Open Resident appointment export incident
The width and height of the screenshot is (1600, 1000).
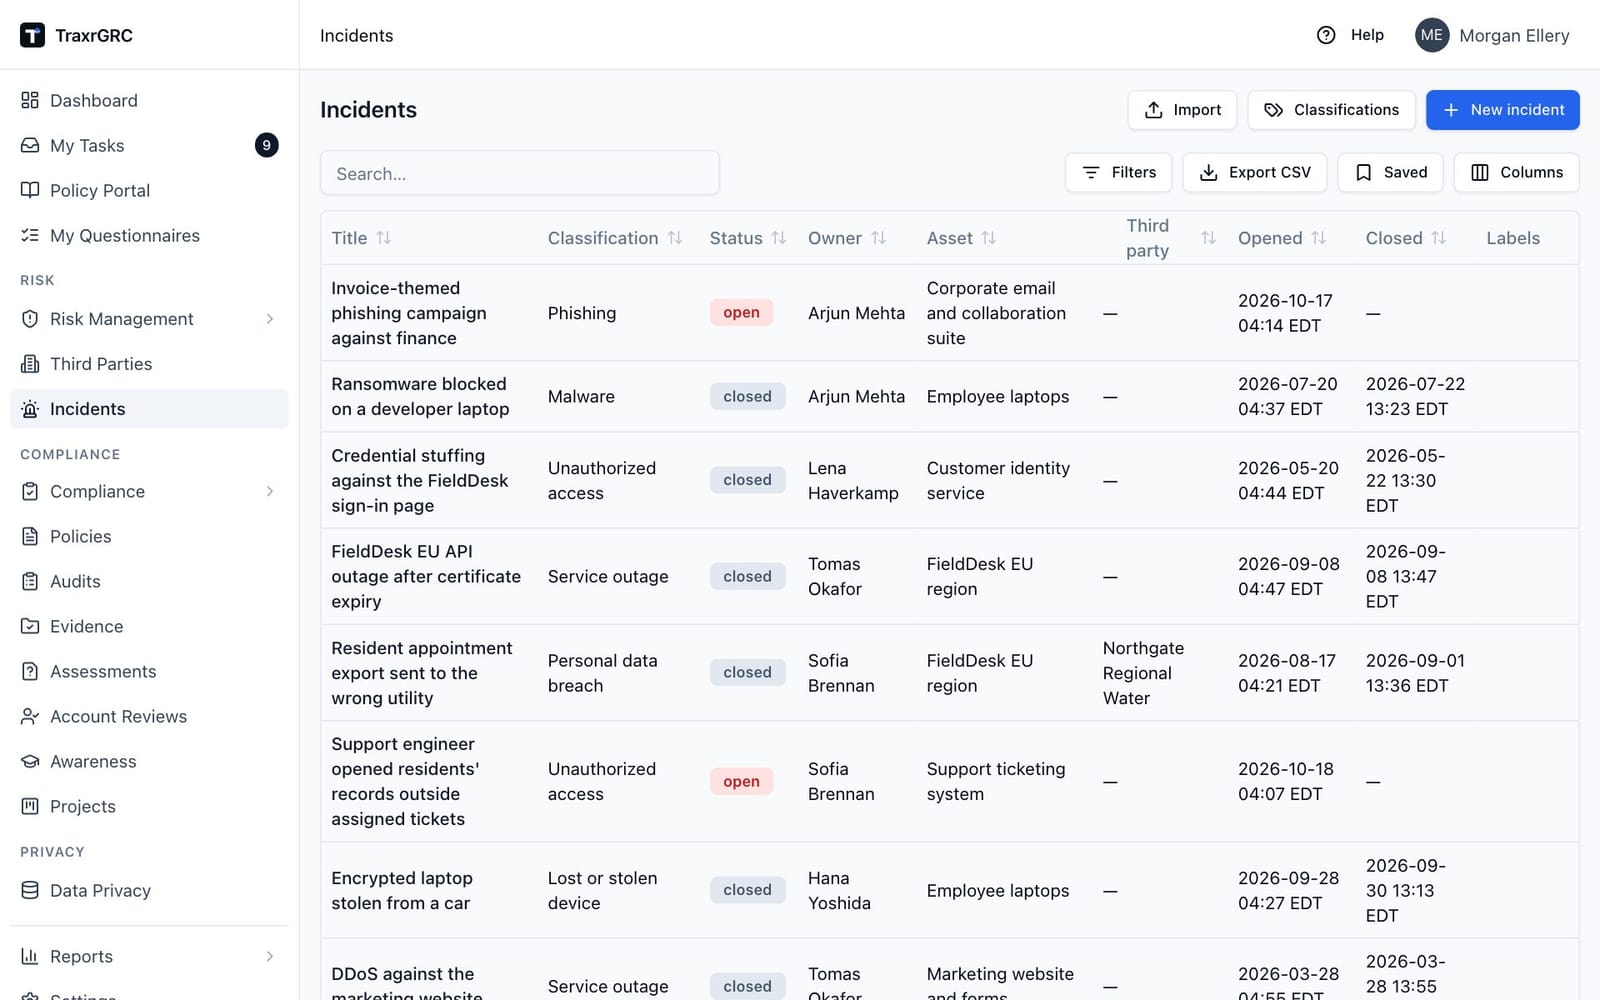tap(422, 673)
